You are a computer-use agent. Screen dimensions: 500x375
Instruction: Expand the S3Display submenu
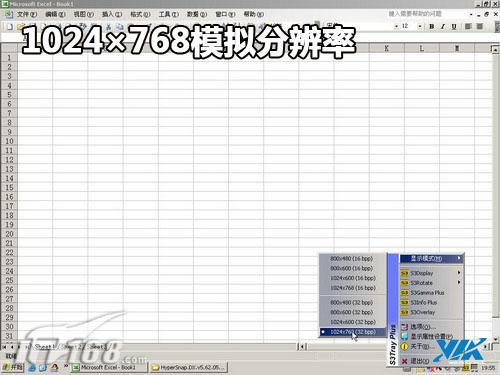[x=431, y=273]
